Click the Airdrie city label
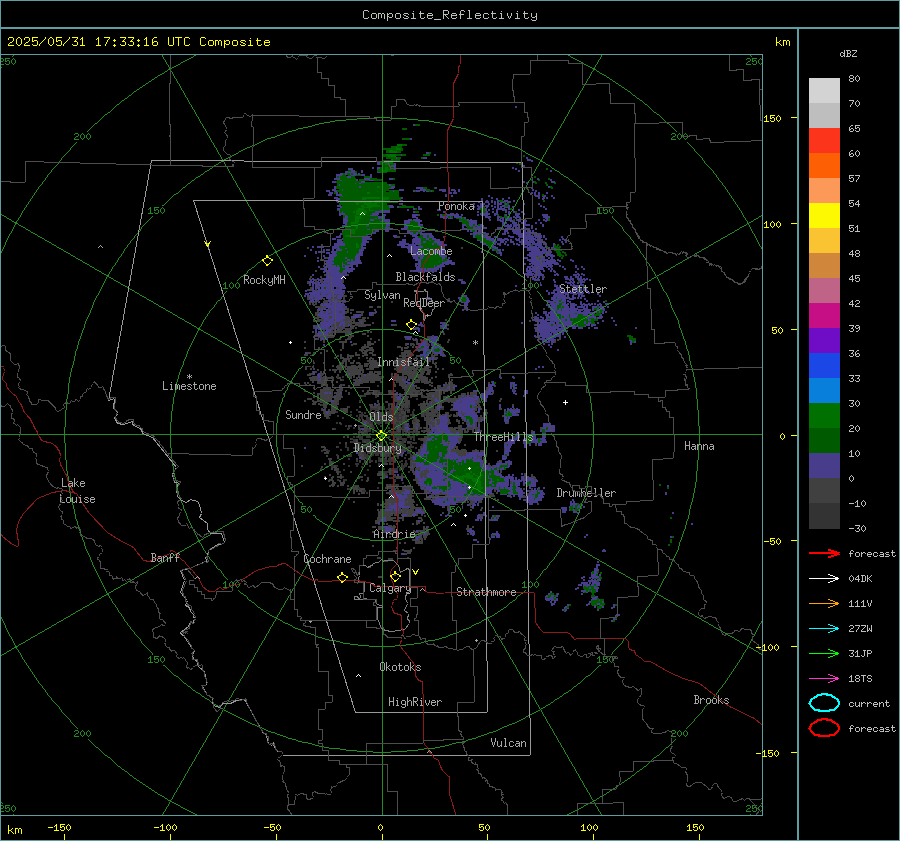Image resolution: width=900 pixels, height=841 pixels. (x=394, y=534)
